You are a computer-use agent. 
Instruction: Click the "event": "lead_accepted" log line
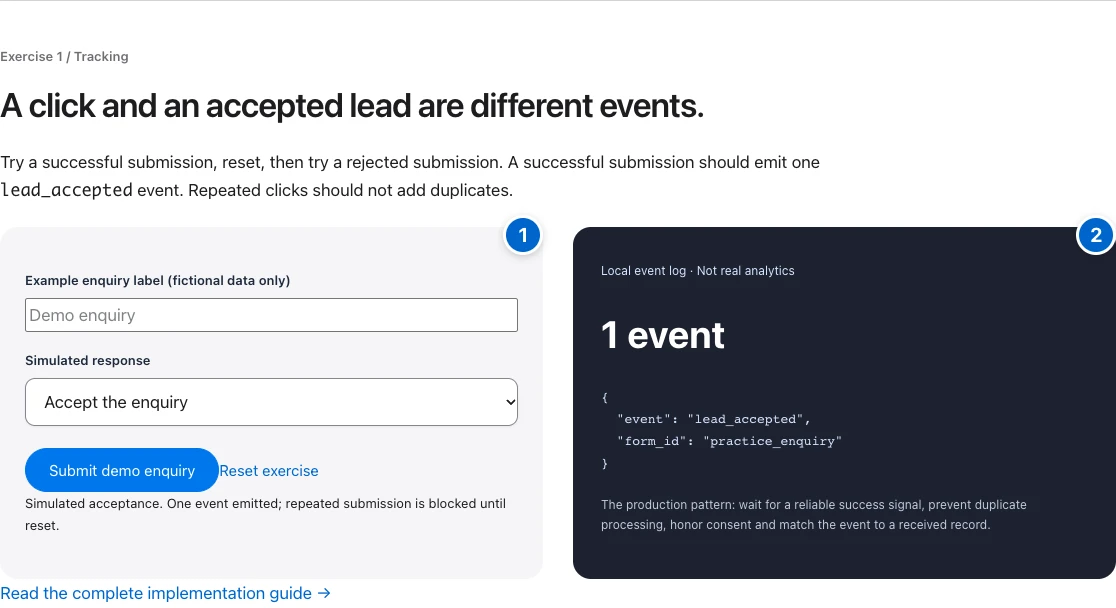pyautogui.click(x=714, y=419)
